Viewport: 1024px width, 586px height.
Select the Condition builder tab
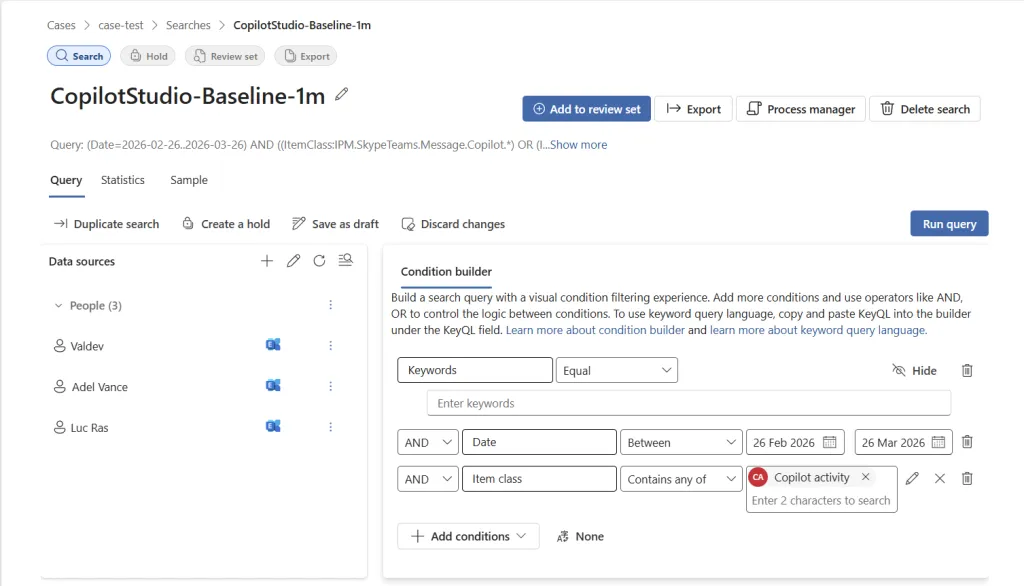[446, 272]
